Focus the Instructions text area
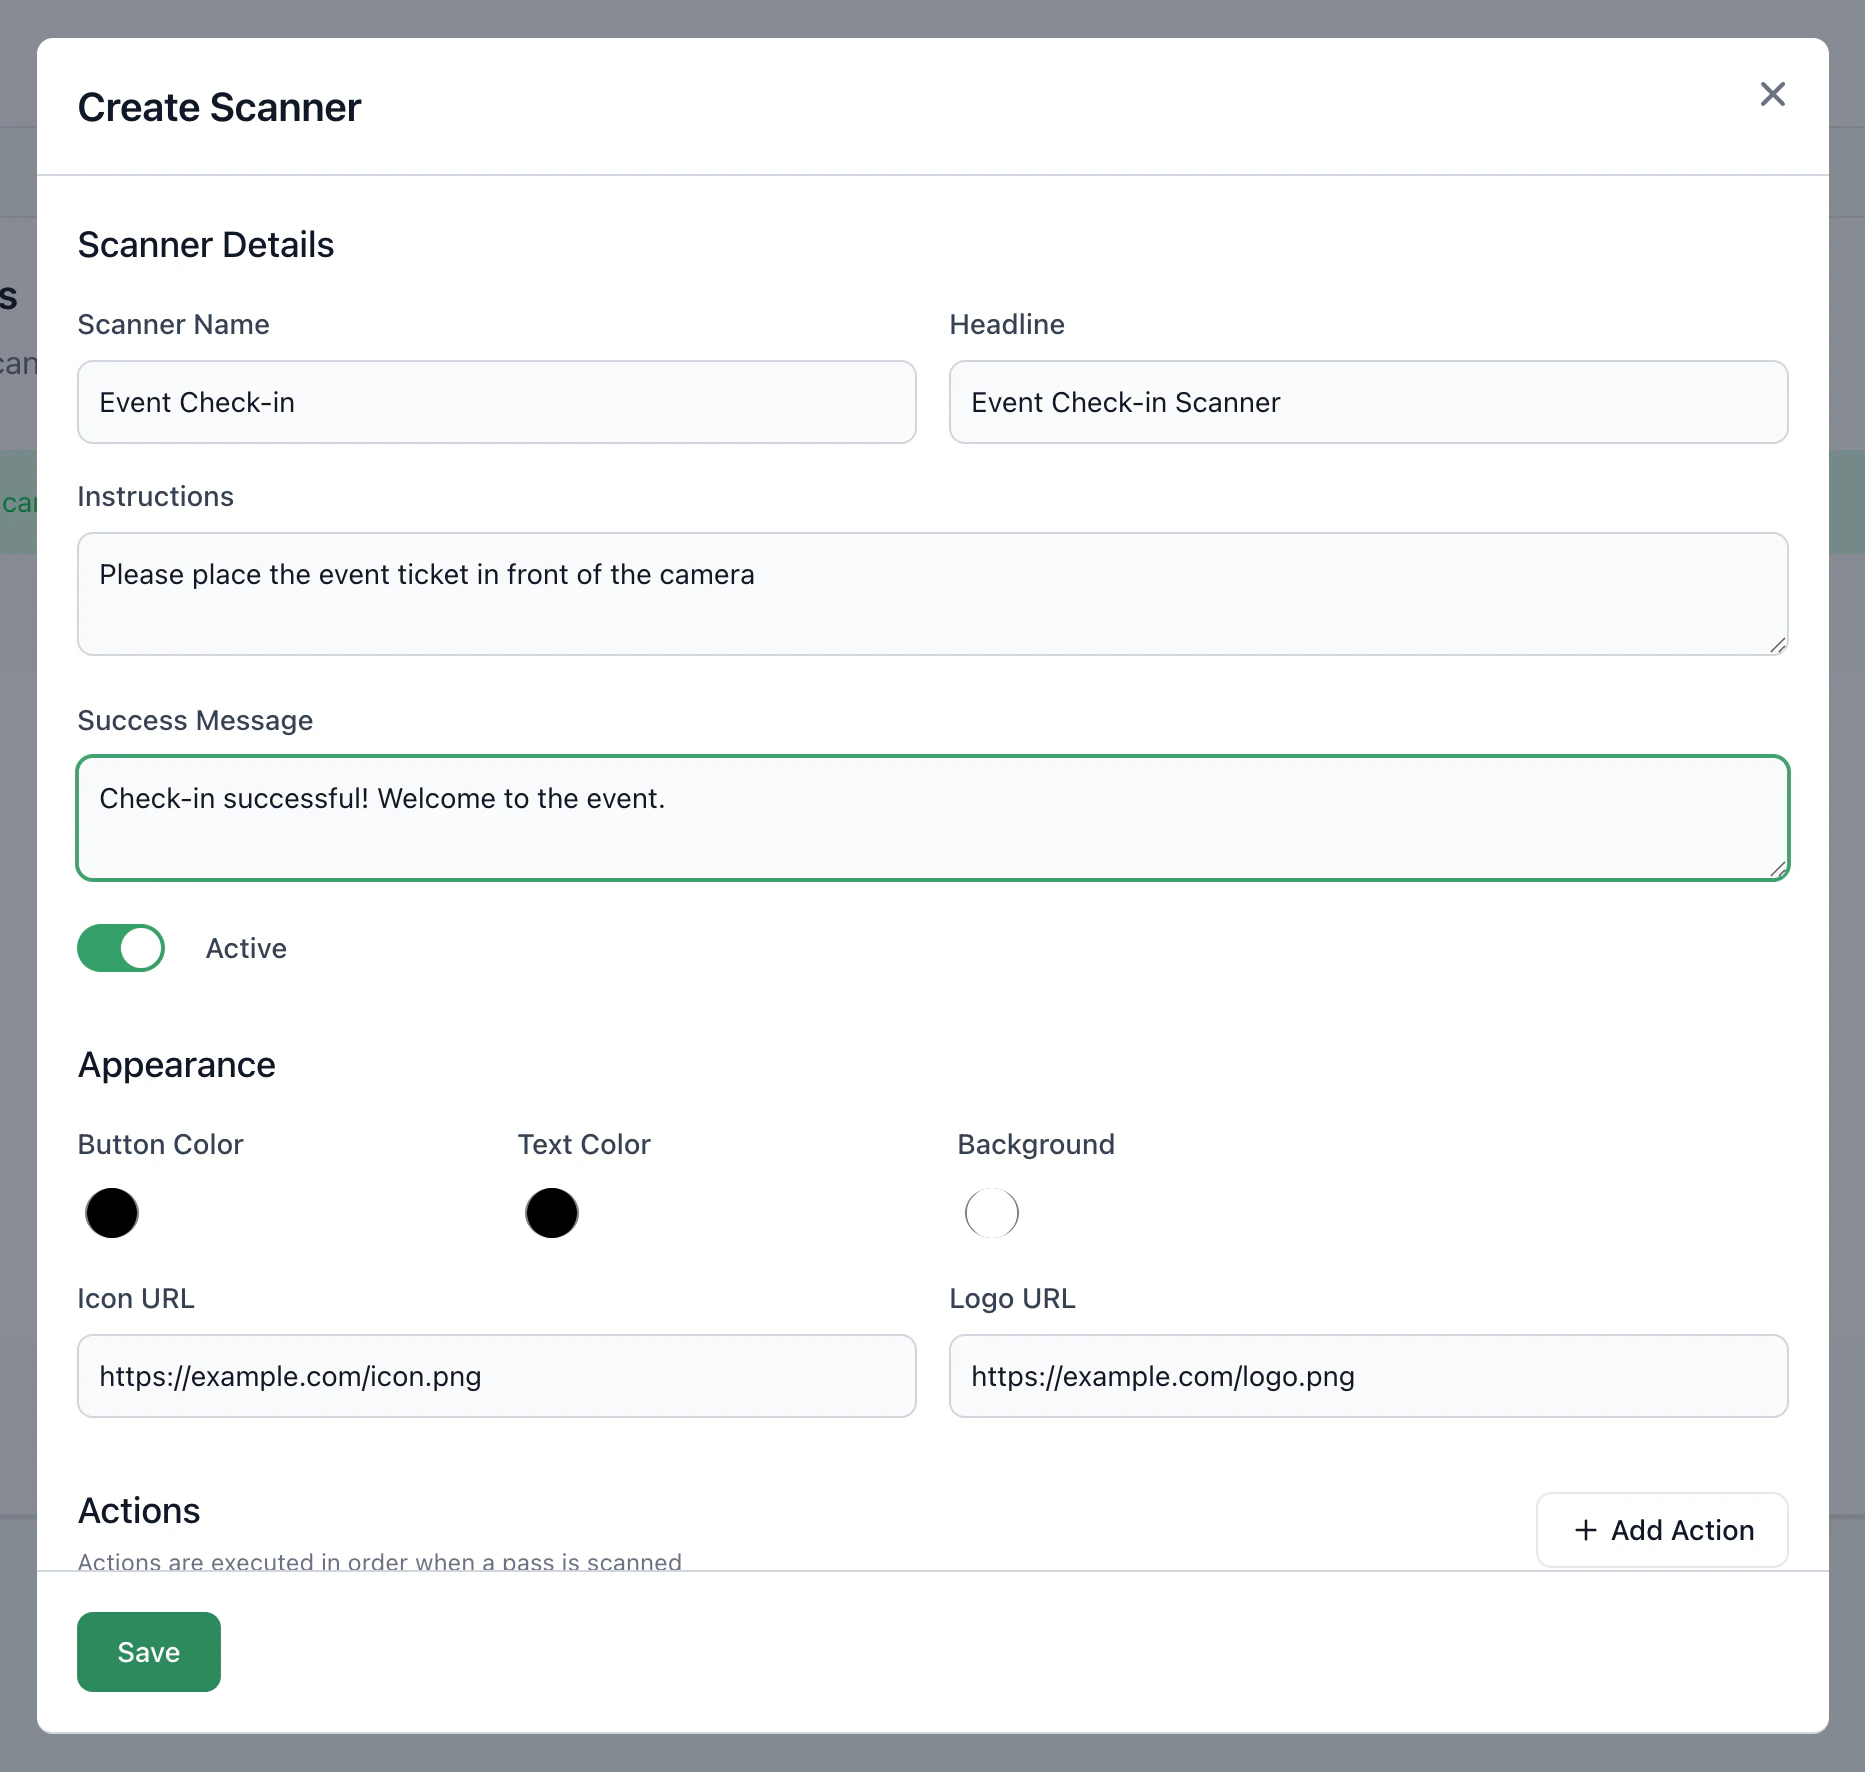The image size is (1865, 1772). [933, 594]
